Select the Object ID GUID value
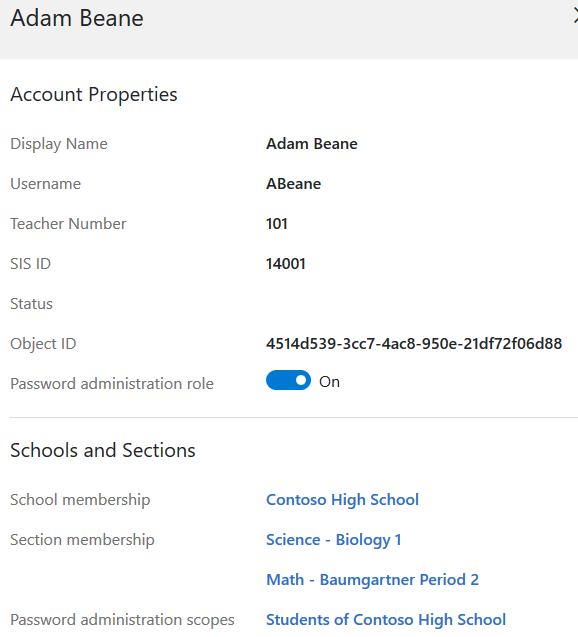Image resolution: width=578 pixels, height=637 pixels. (x=414, y=344)
